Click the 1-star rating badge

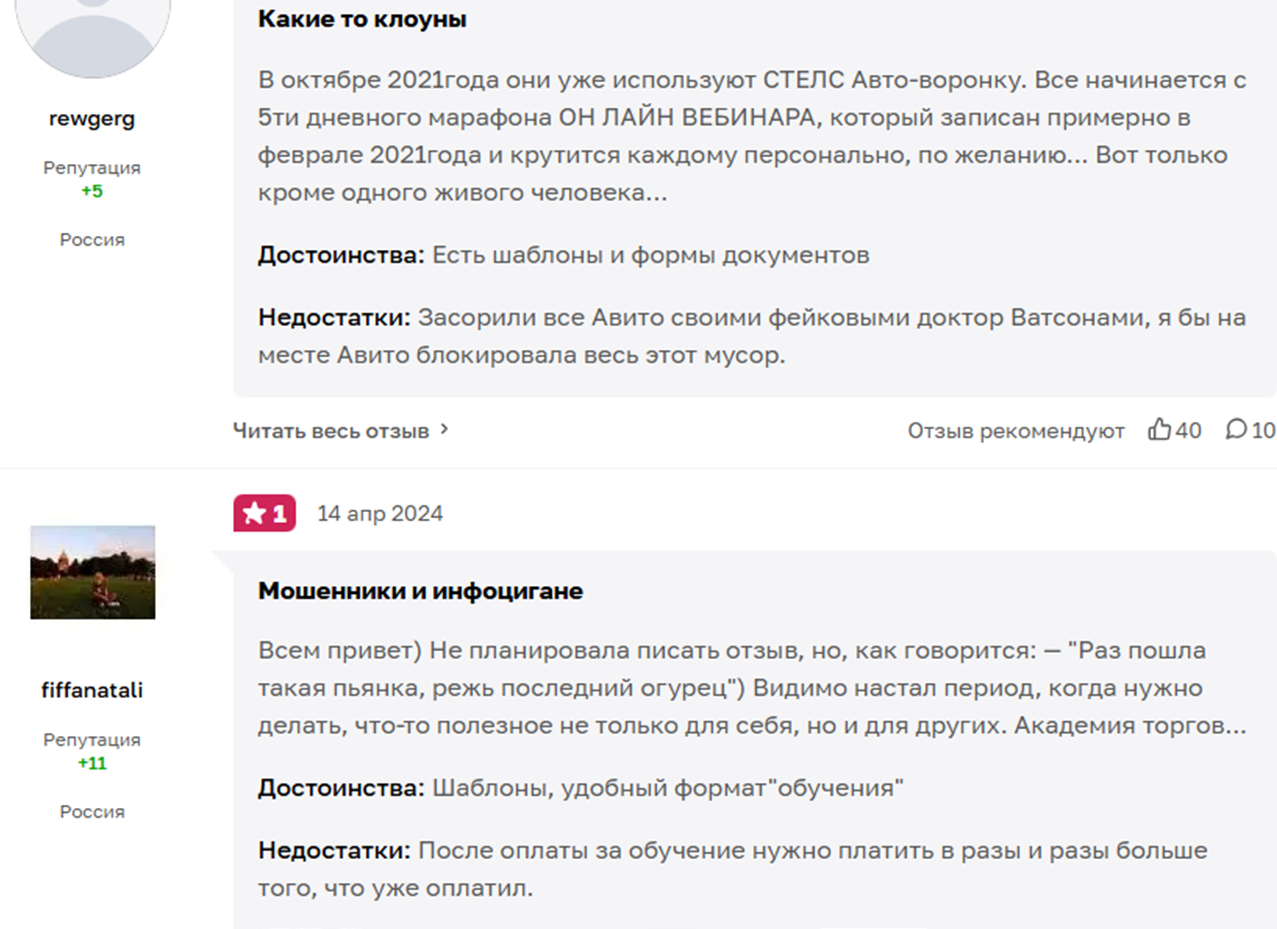click(264, 513)
